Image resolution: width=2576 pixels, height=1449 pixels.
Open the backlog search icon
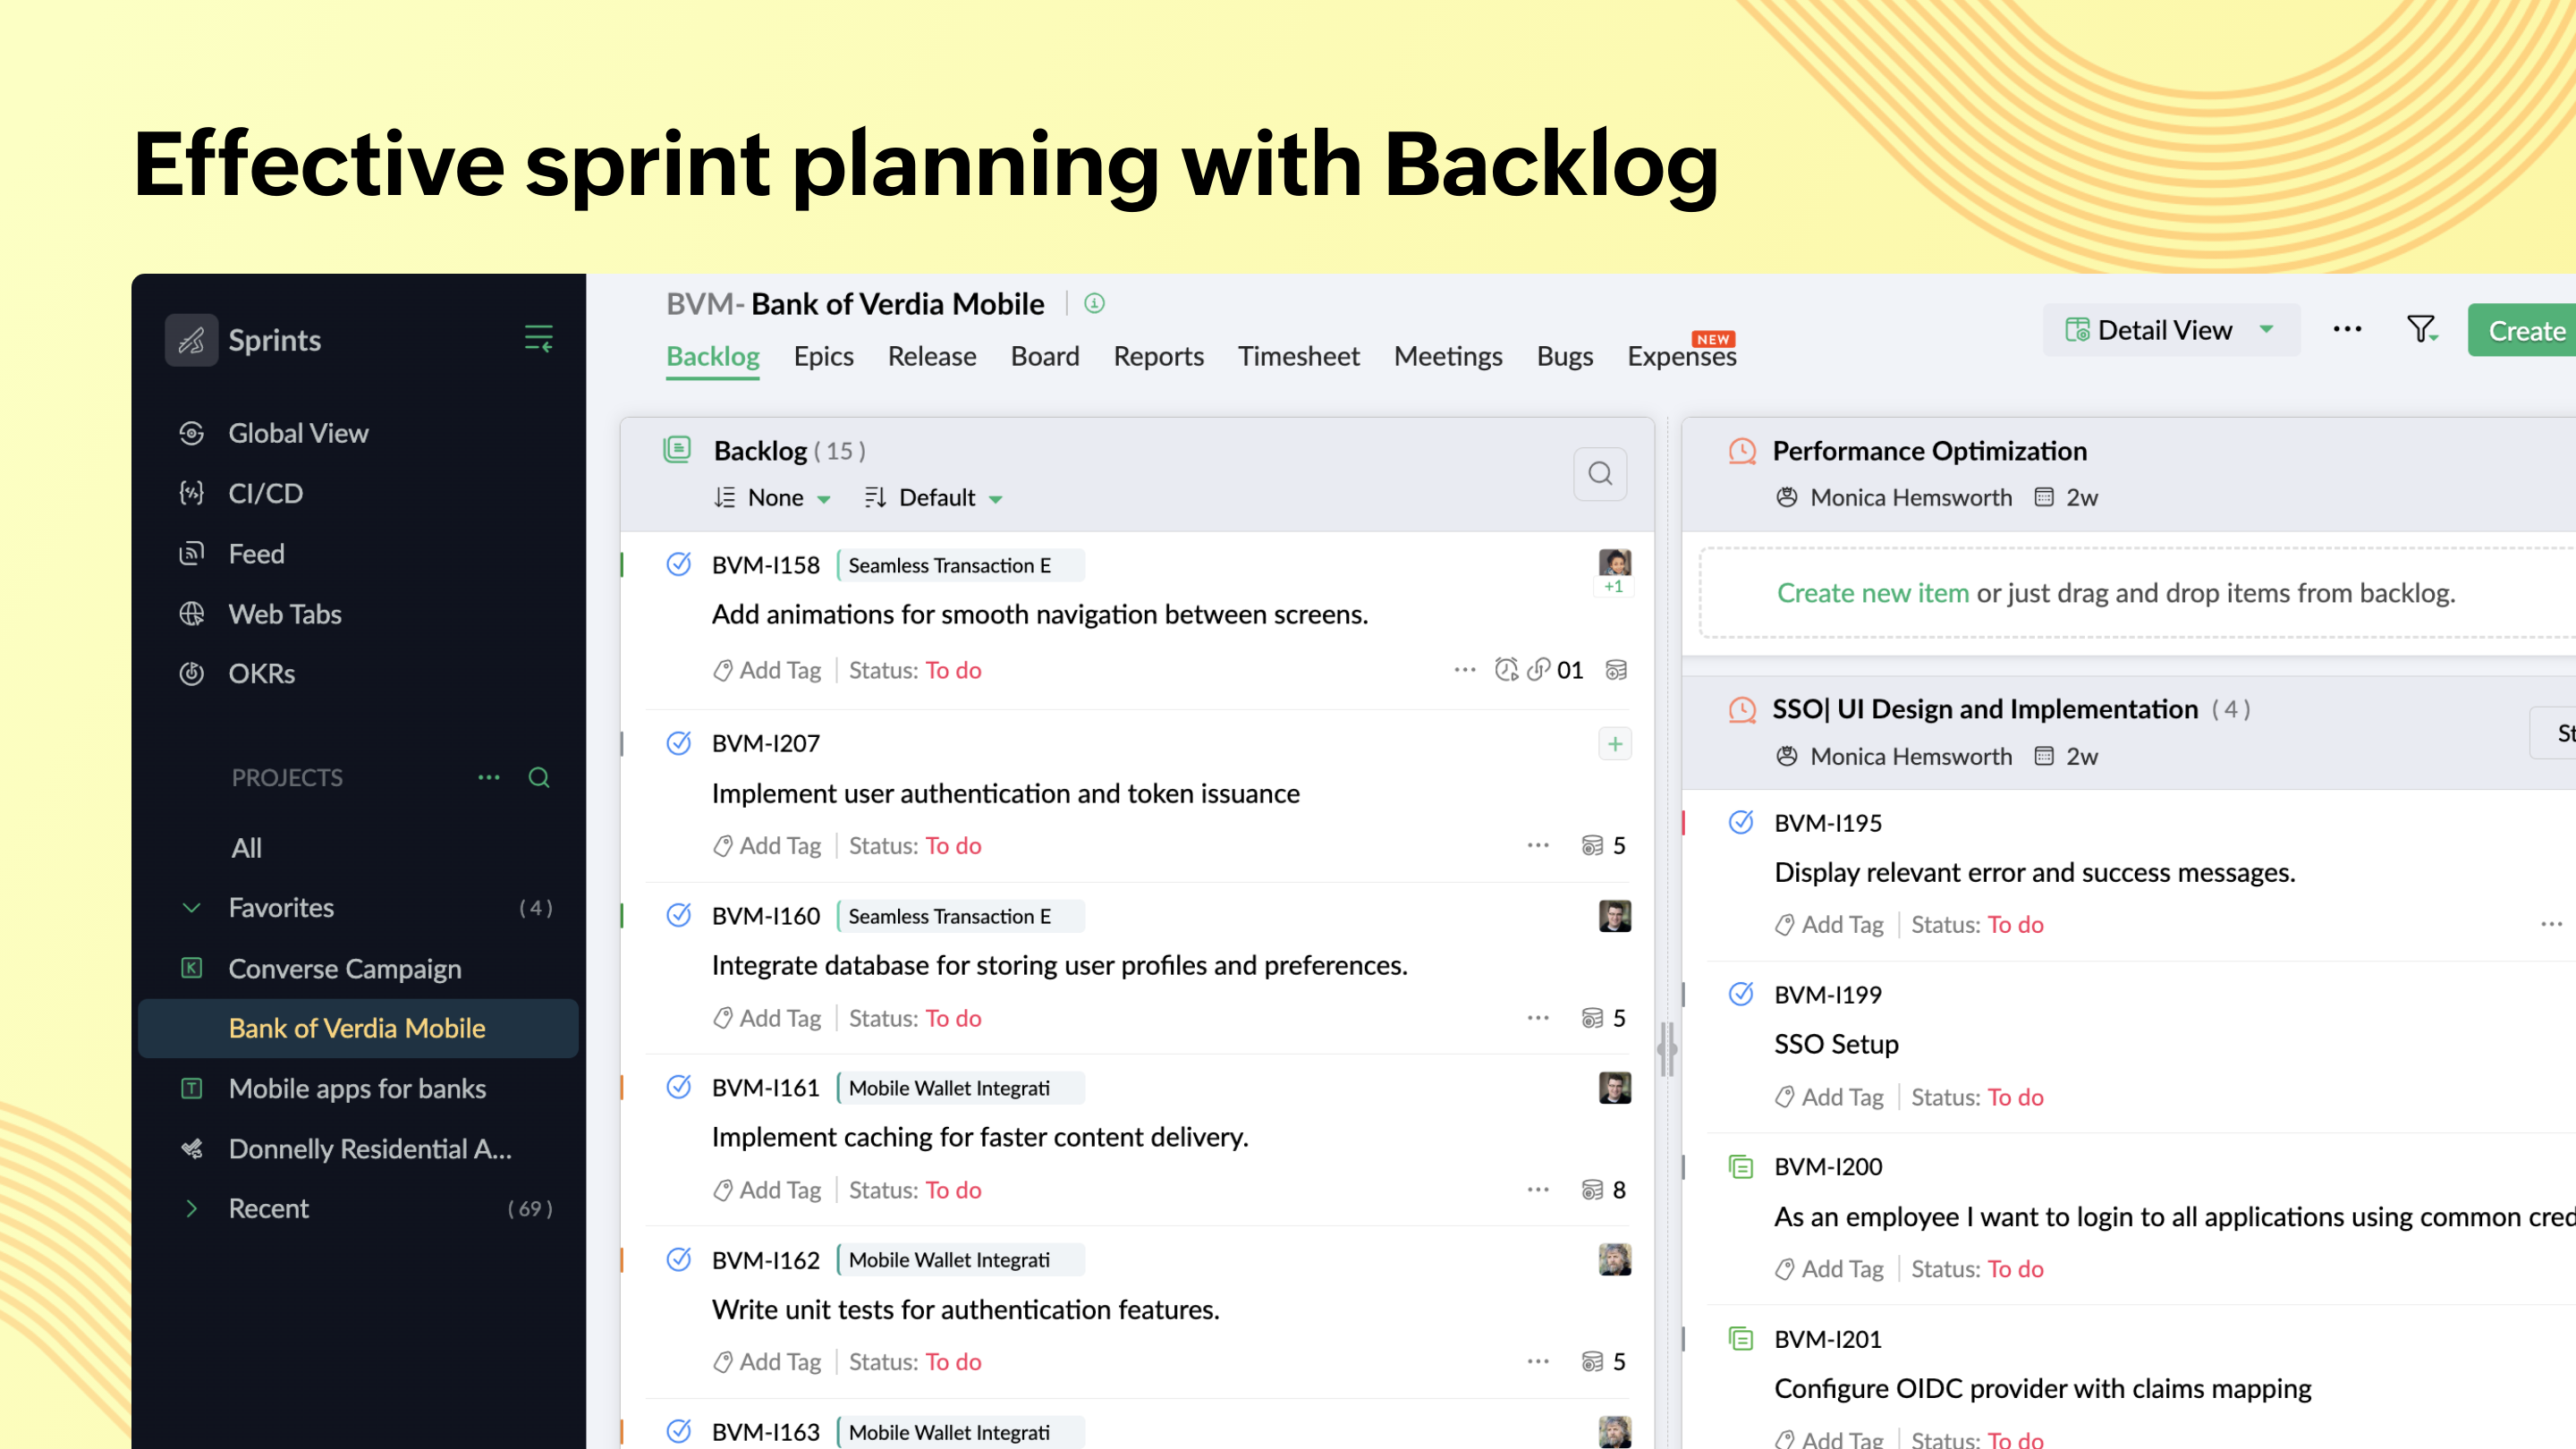pyautogui.click(x=1600, y=473)
